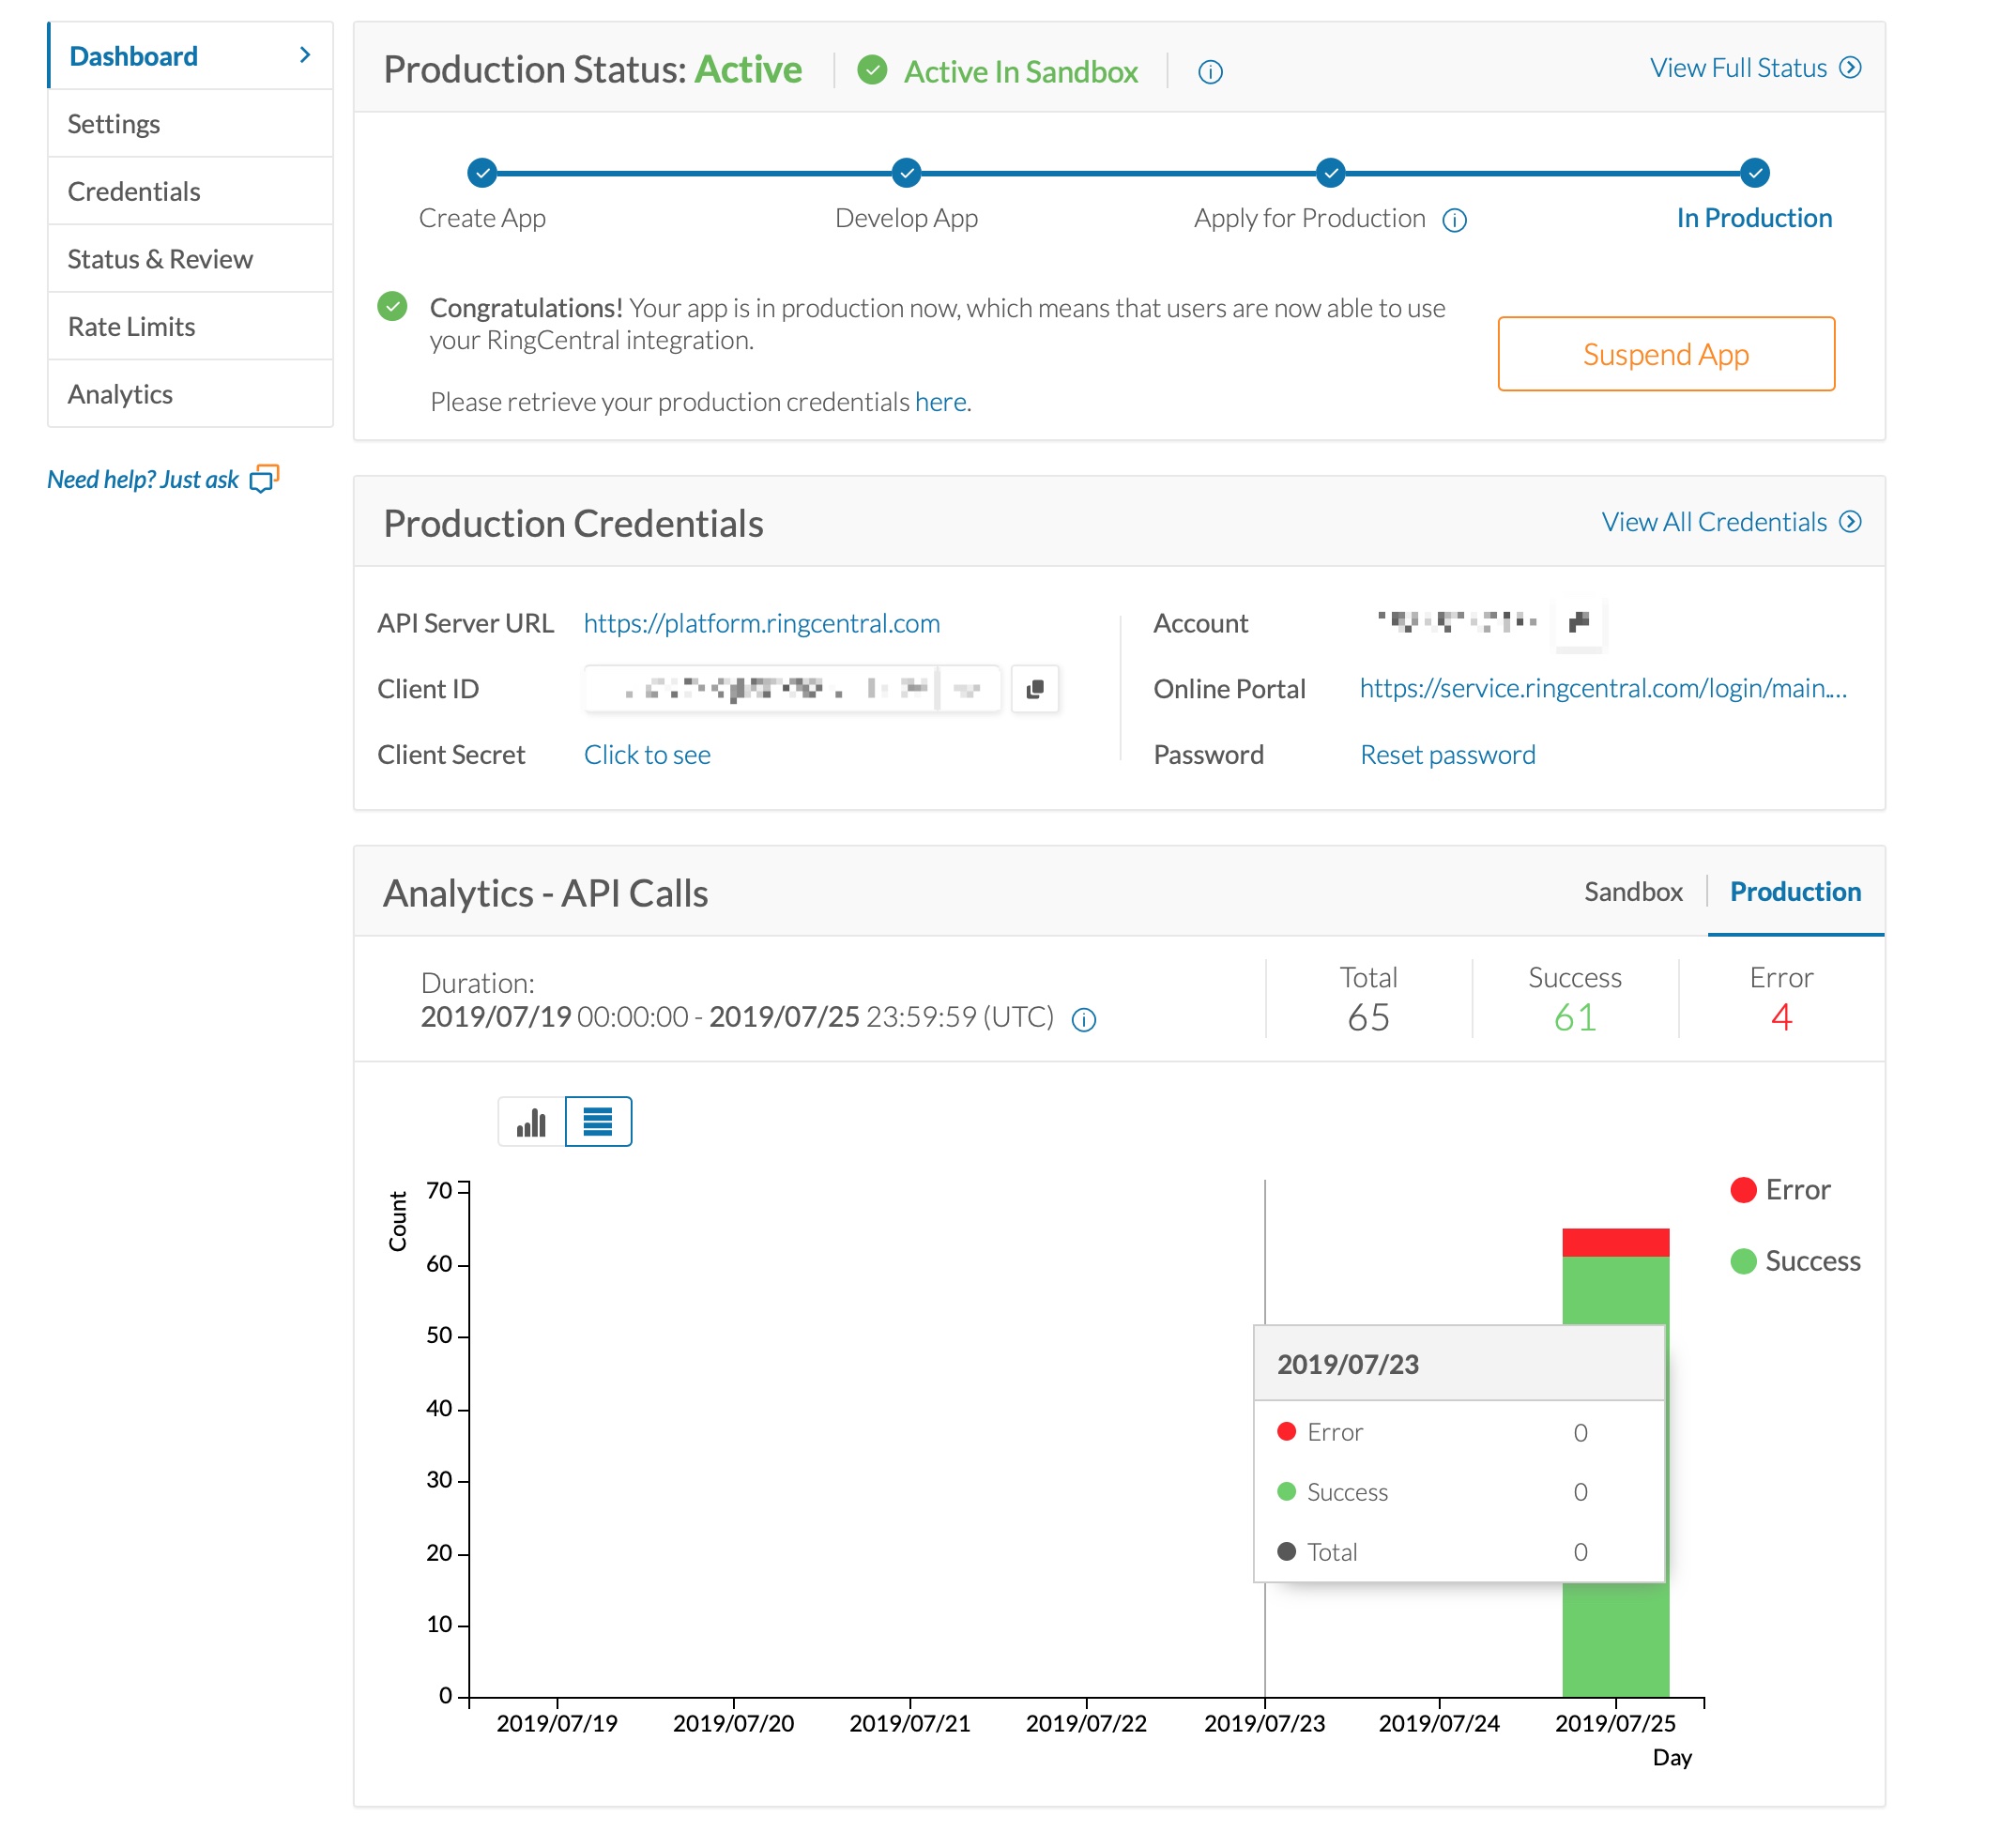Click info icon beside Apply for Production
The height and width of the screenshot is (1832, 2016).
click(x=1454, y=220)
